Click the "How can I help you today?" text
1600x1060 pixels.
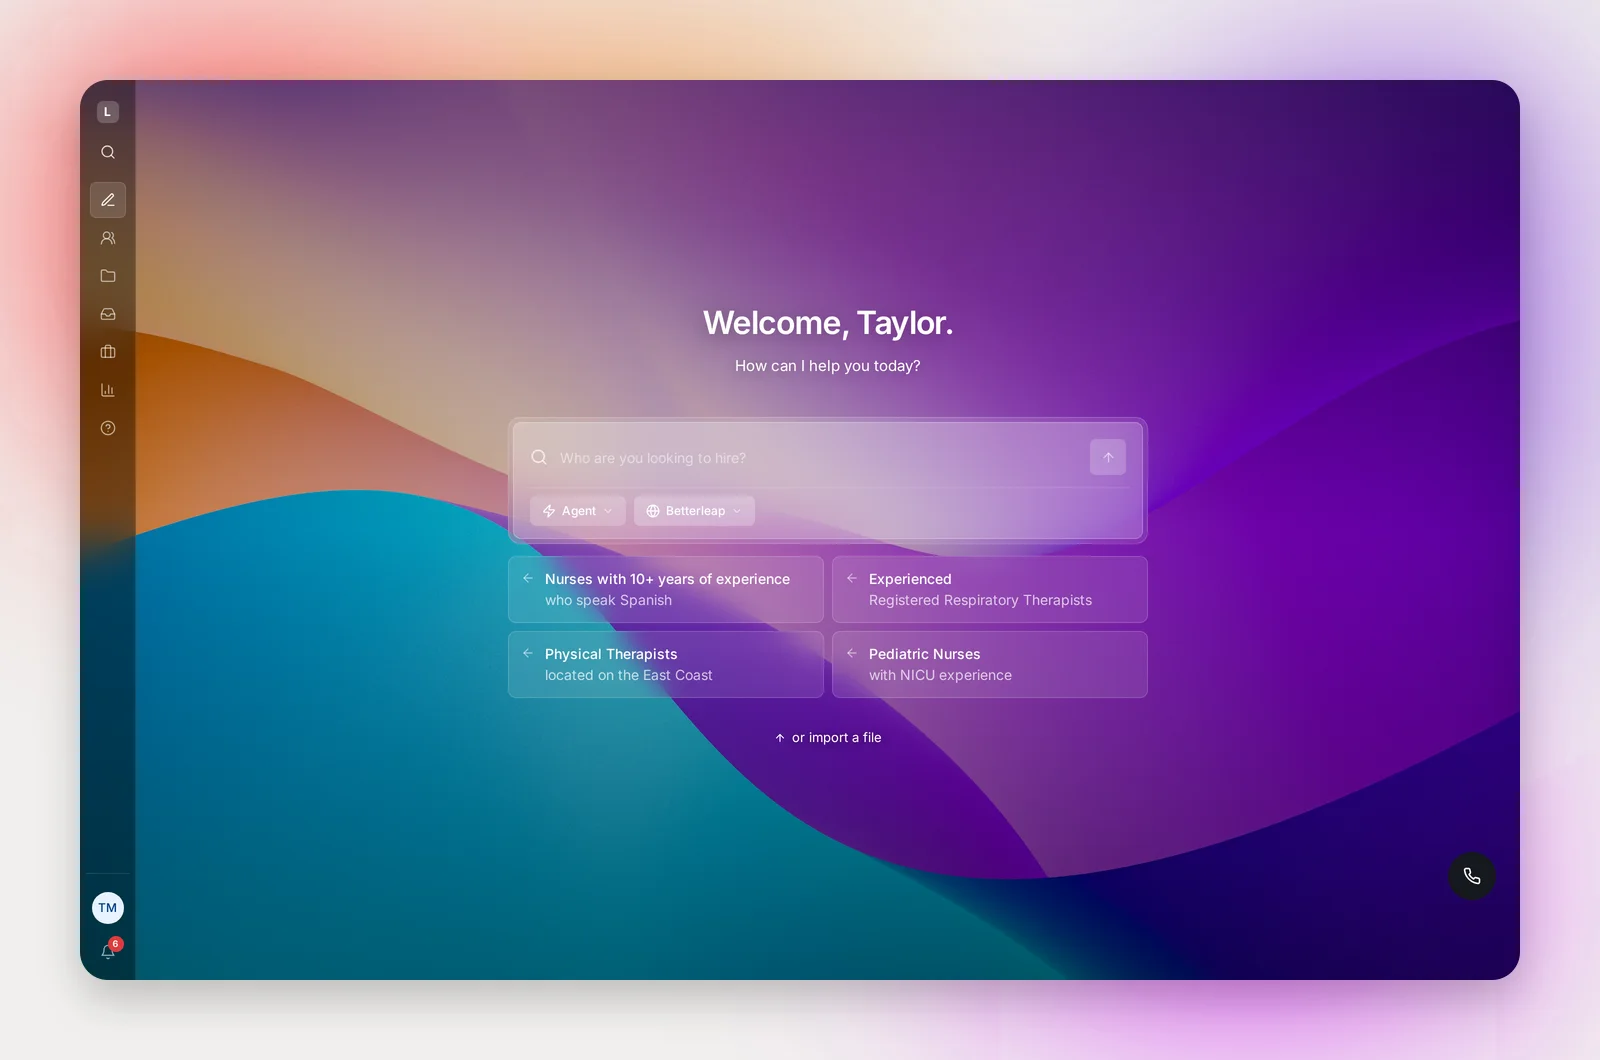[828, 366]
